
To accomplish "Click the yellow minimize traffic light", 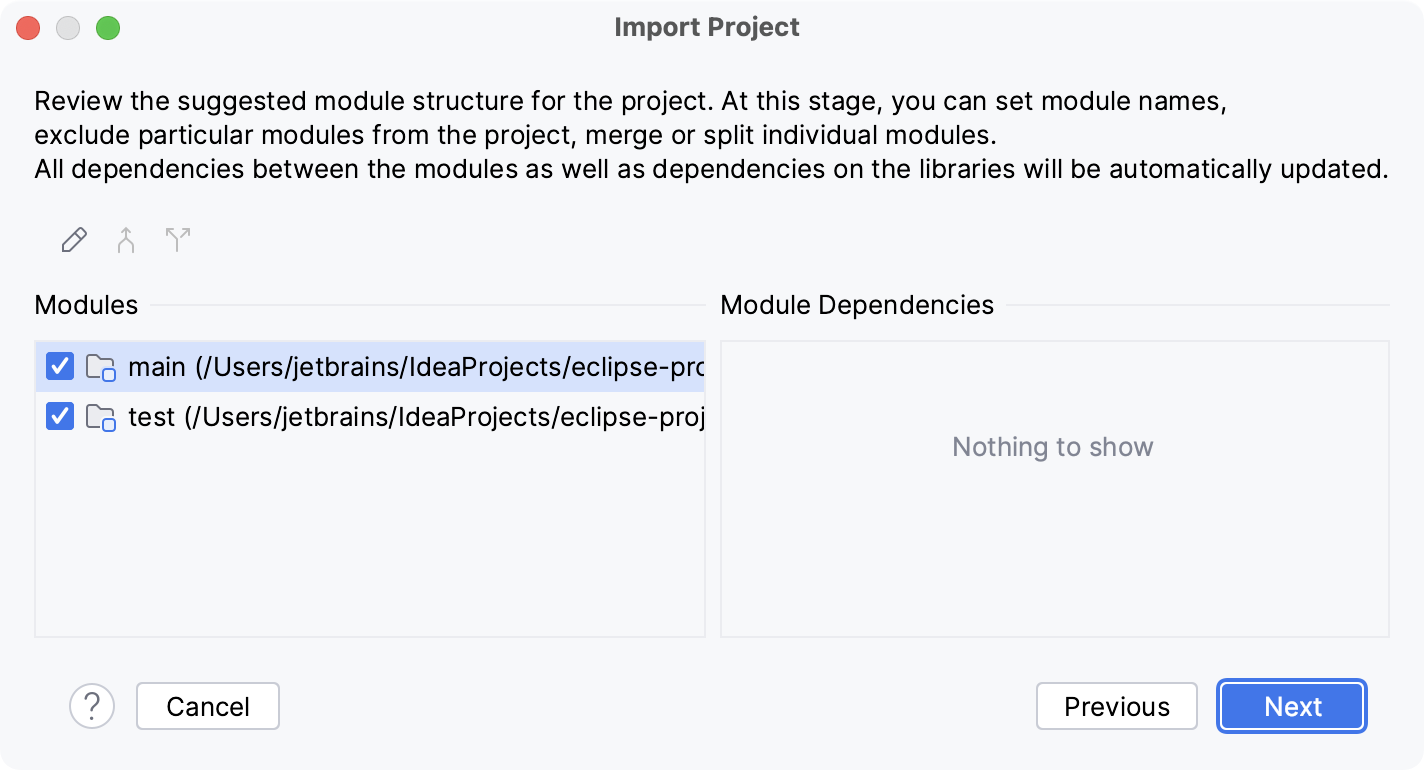I will click(x=68, y=28).
